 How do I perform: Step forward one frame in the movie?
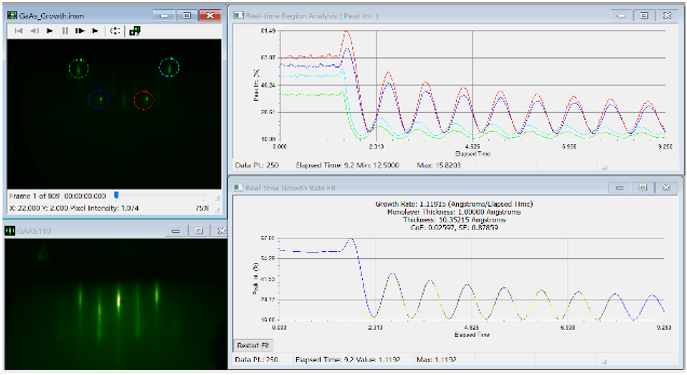point(80,31)
